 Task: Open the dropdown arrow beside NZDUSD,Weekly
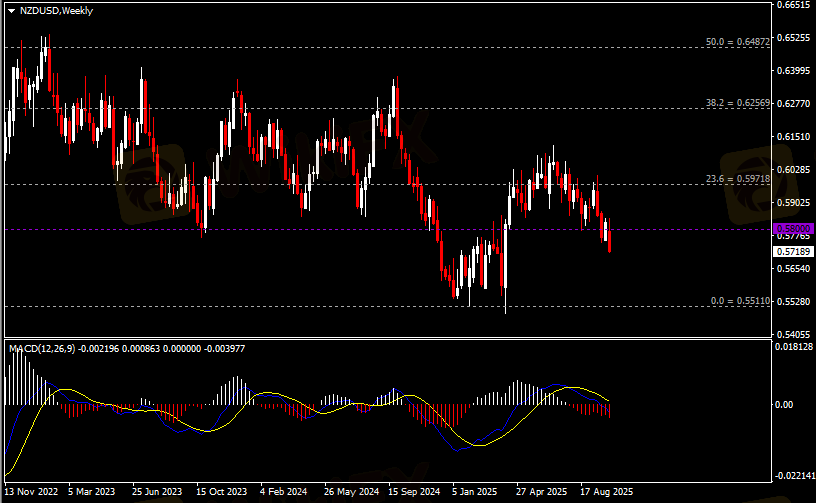pyautogui.click(x=11, y=9)
